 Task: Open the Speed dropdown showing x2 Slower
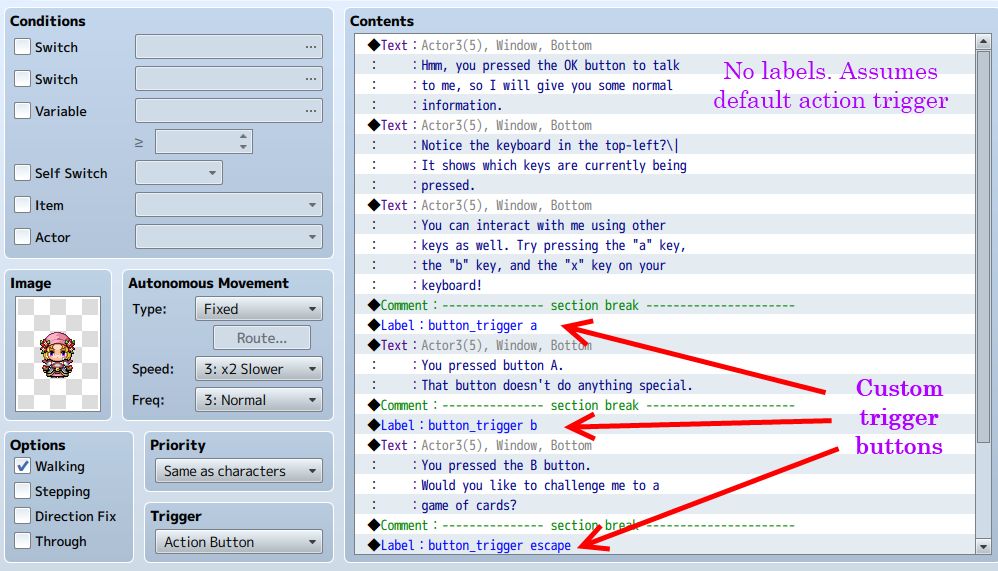click(258, 369)
